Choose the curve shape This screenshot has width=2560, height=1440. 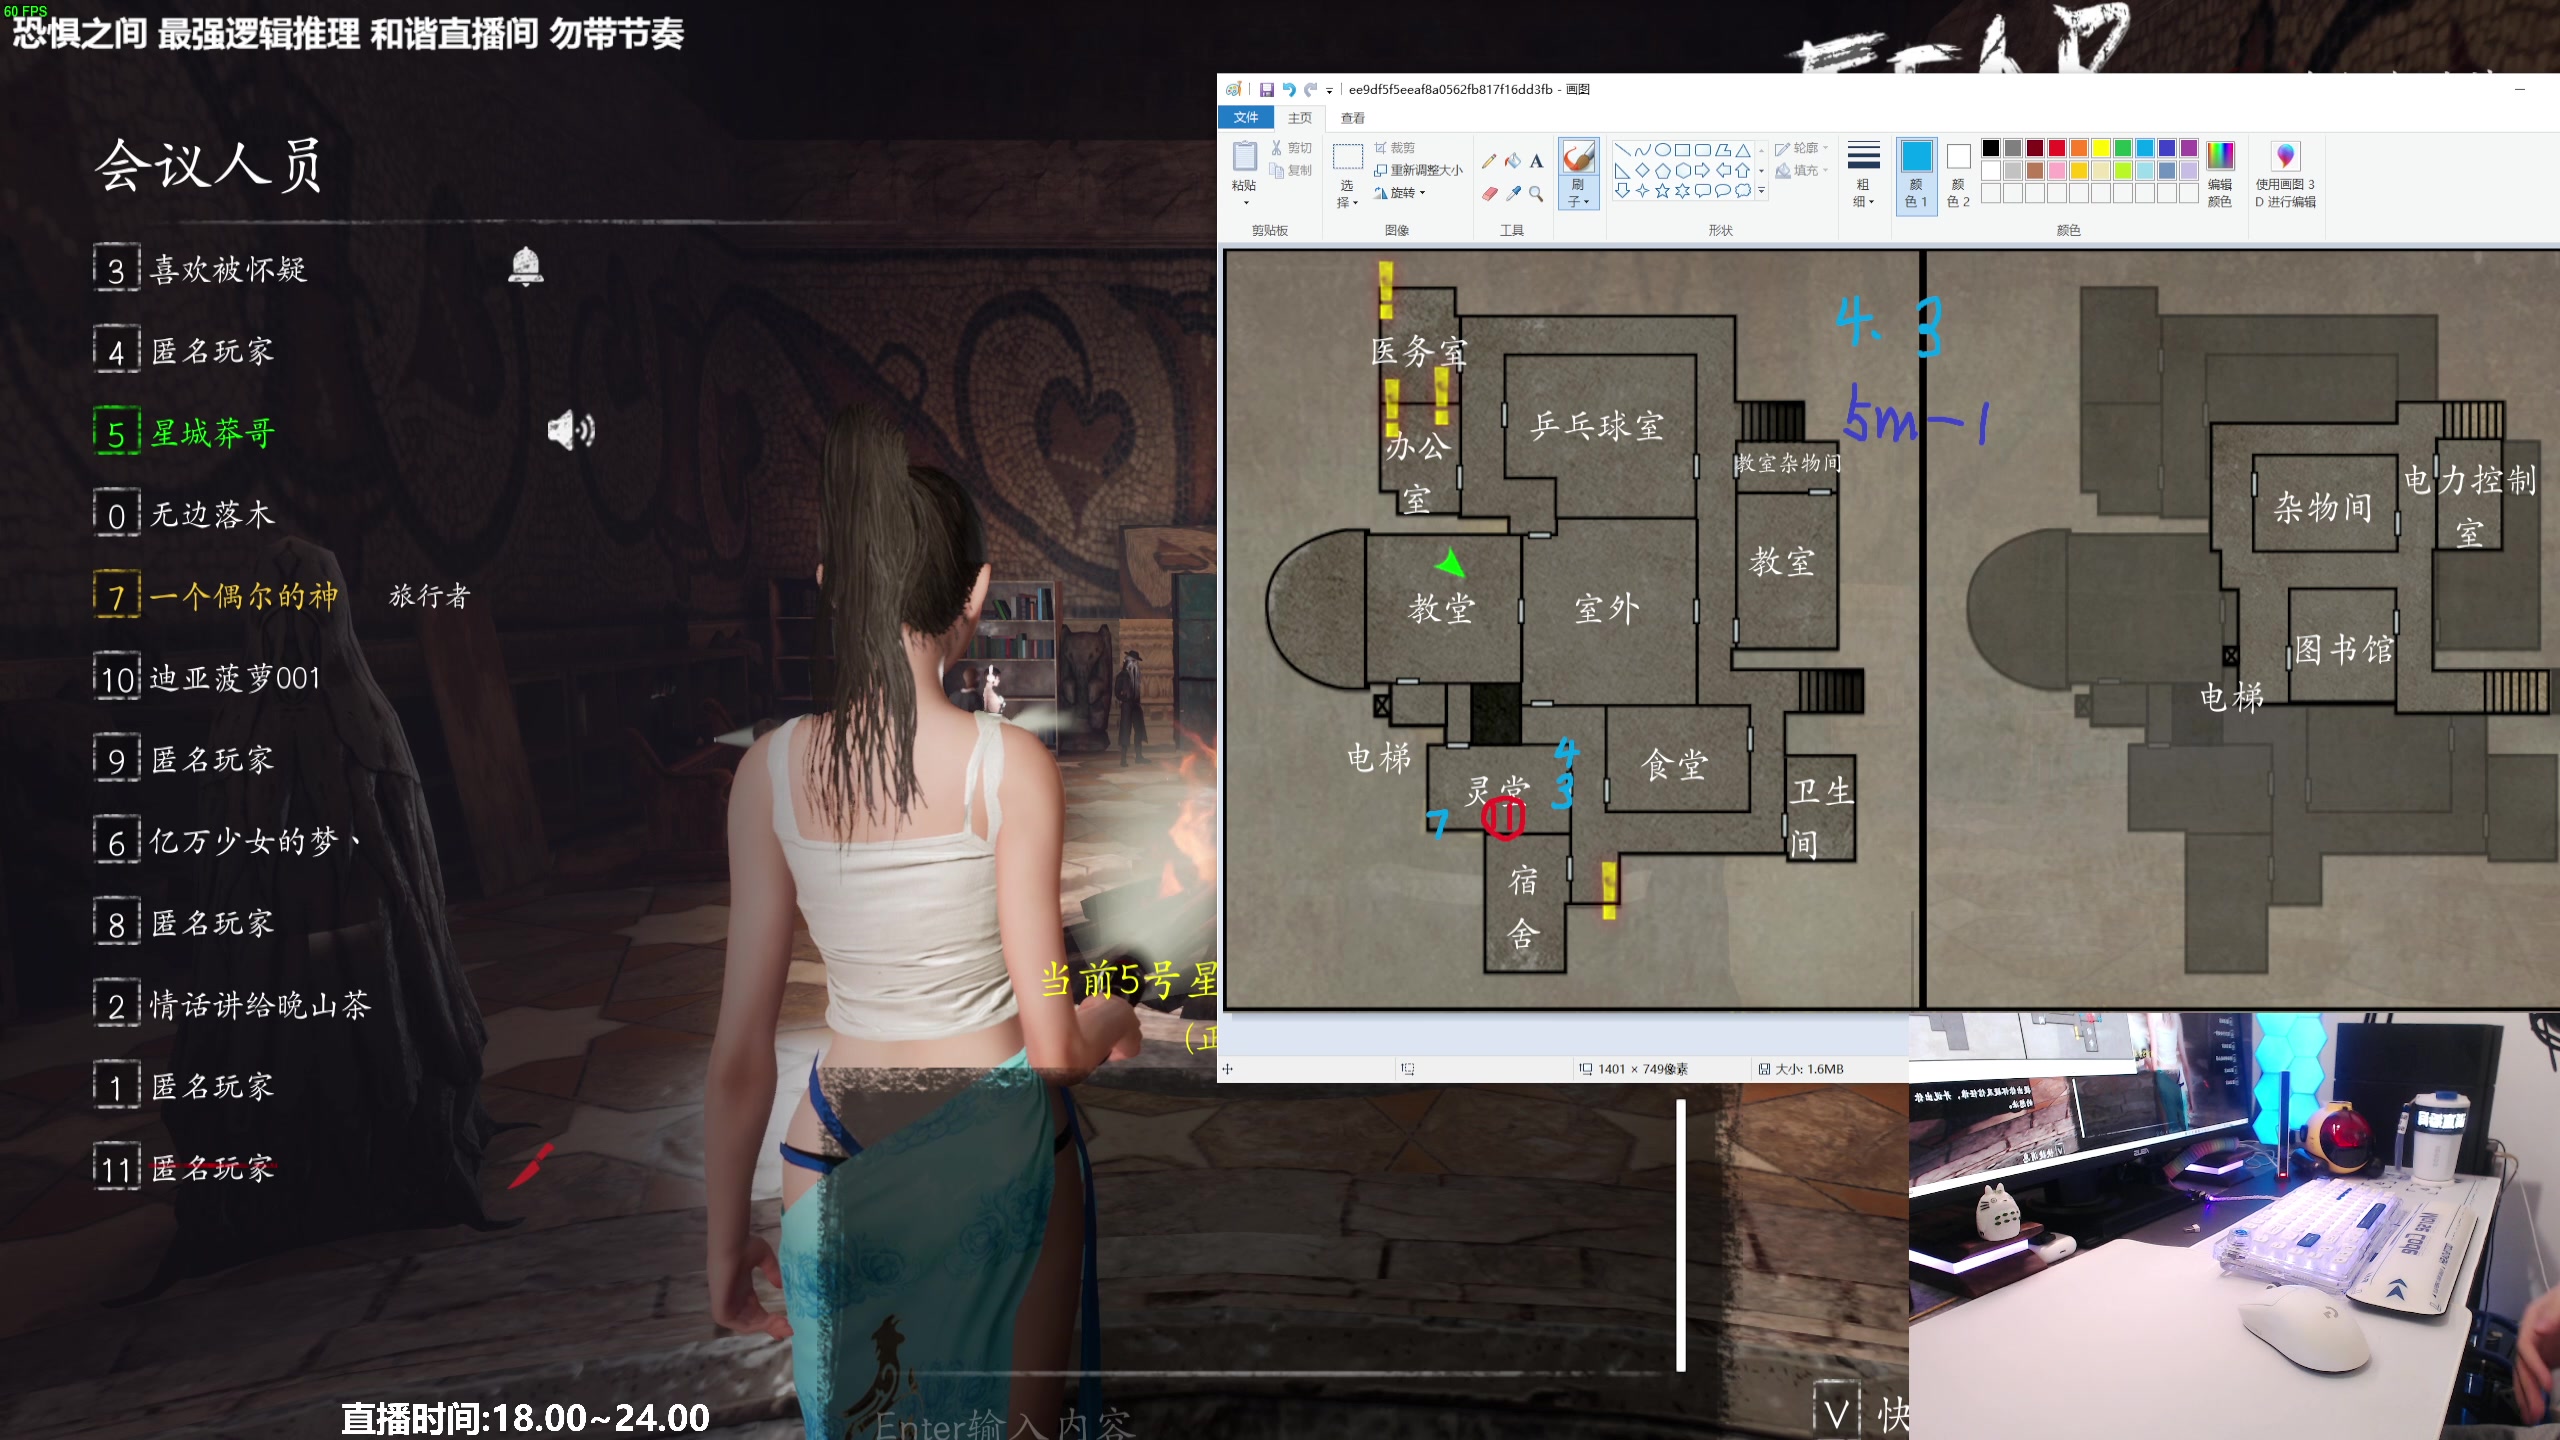point(1642,150)
